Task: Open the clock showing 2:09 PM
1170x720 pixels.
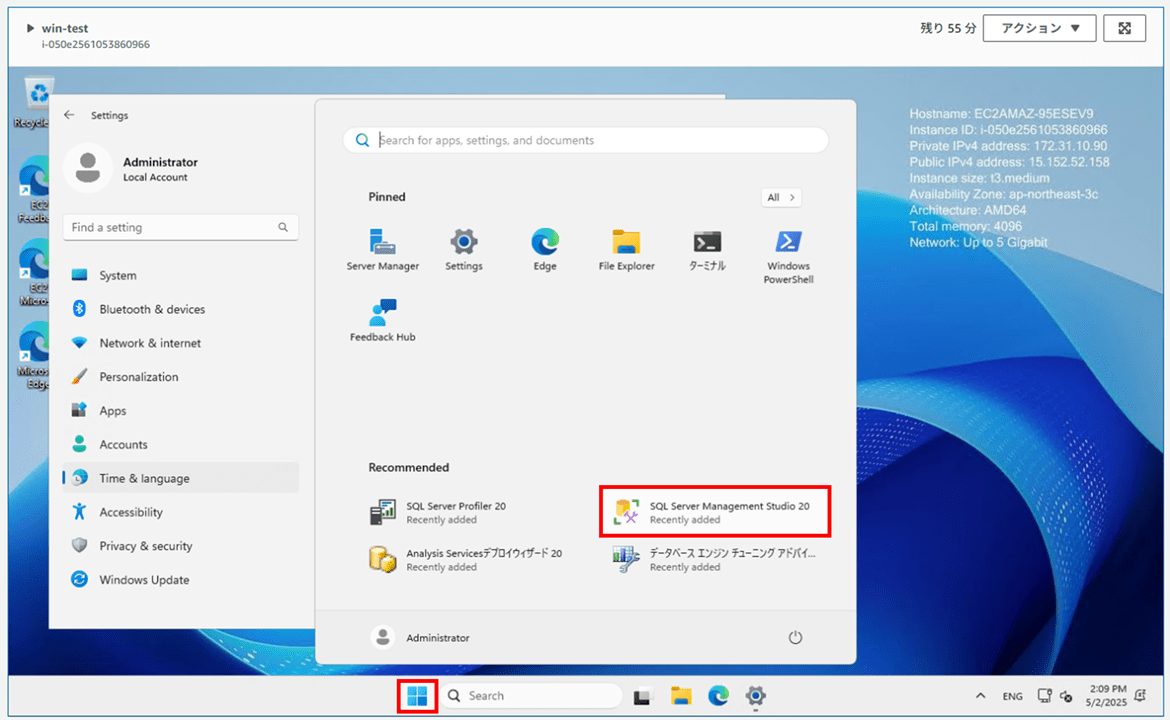Action: 1107,695
